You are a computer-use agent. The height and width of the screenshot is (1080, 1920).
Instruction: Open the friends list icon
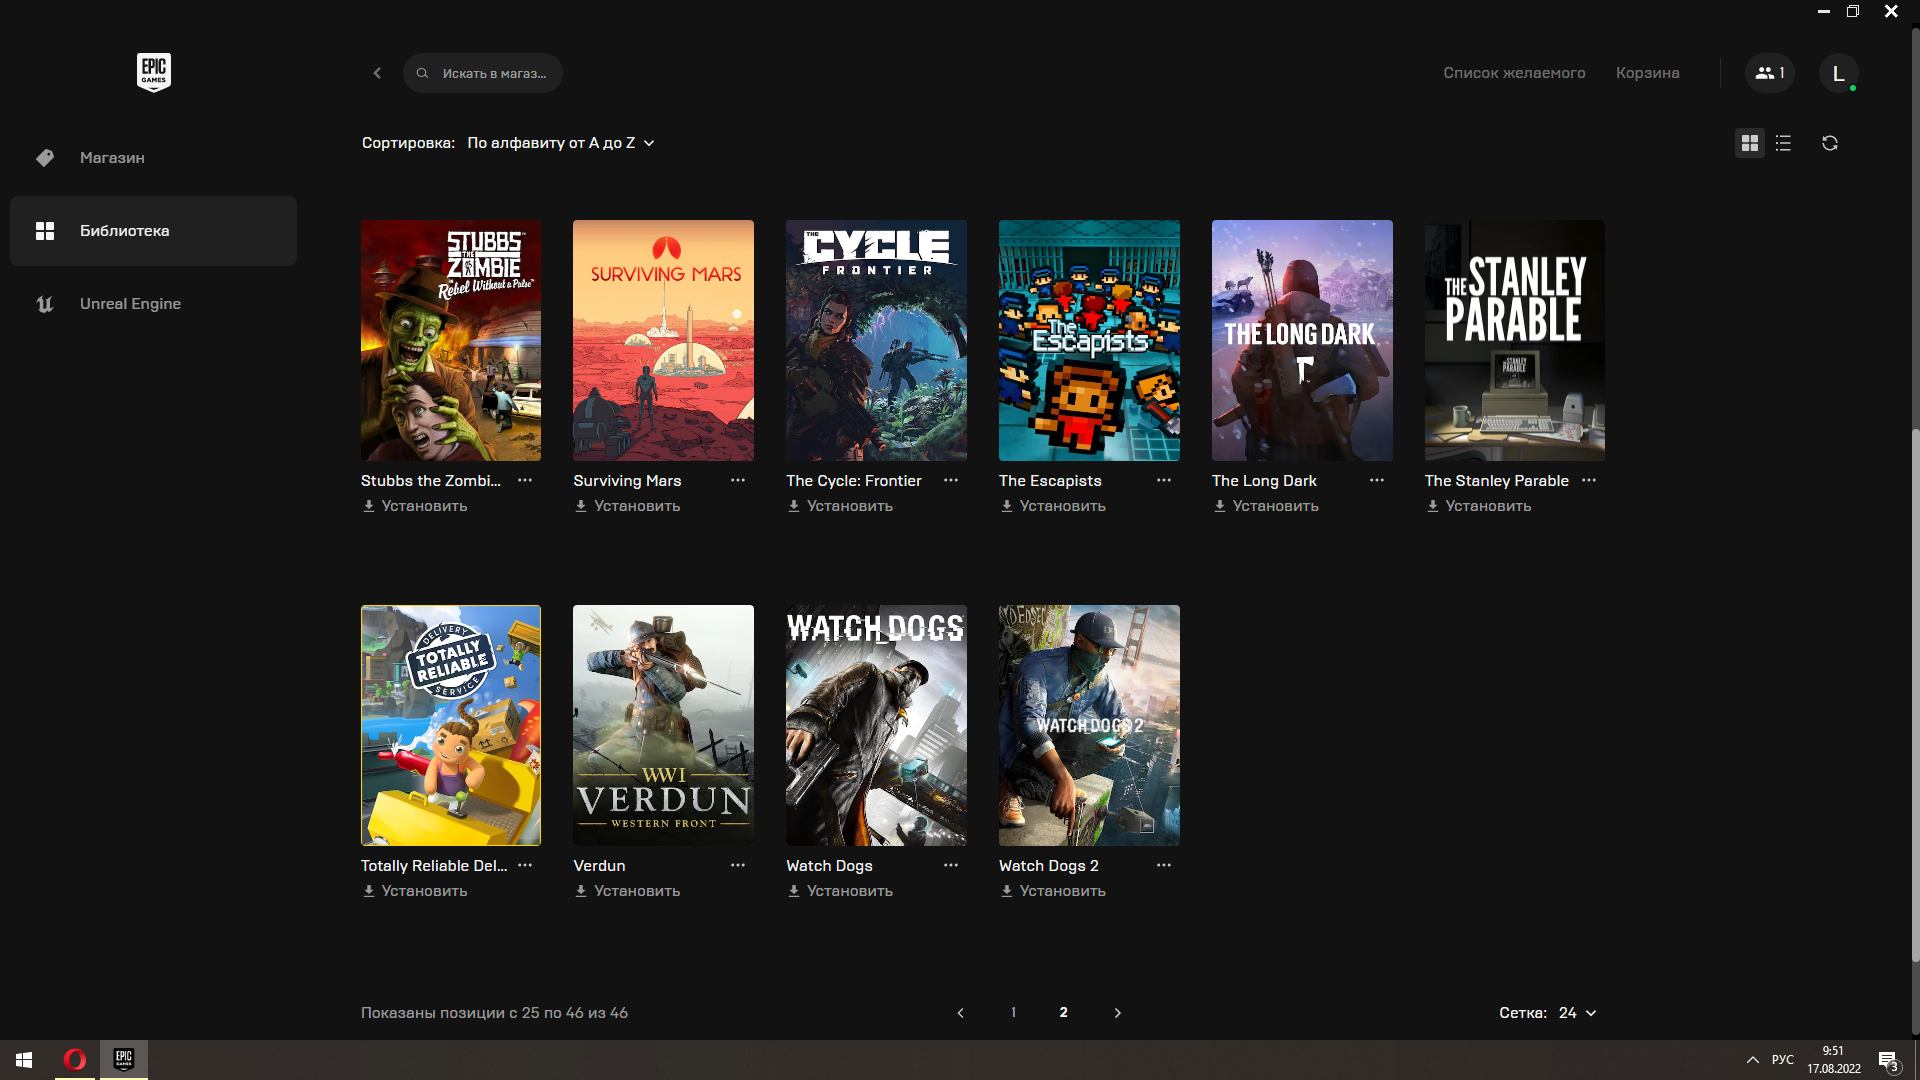1770,73
